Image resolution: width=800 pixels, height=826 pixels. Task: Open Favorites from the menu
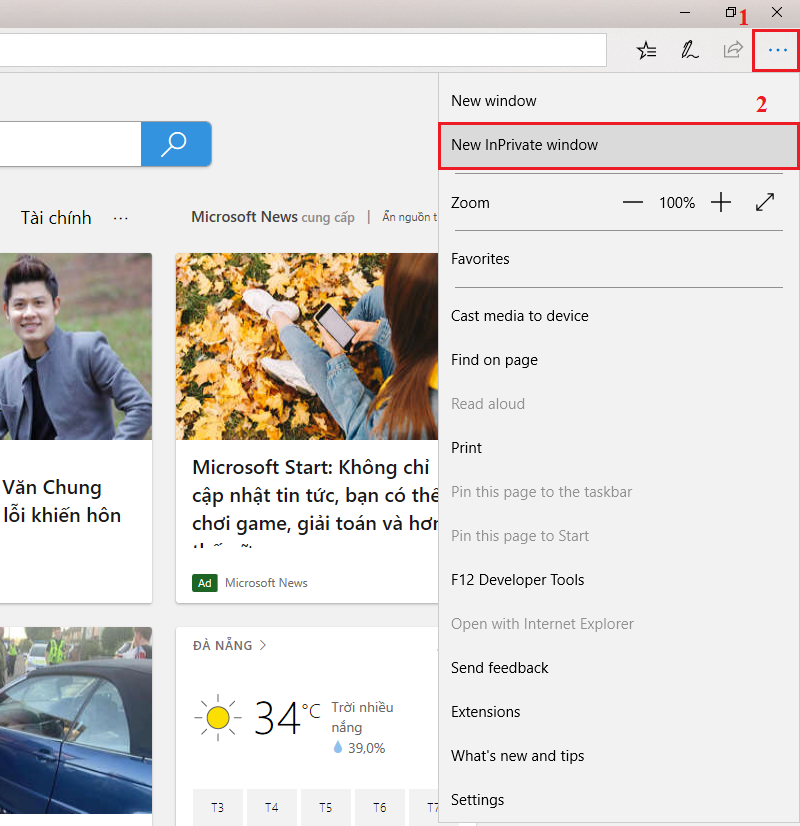(x=480, y=259)
